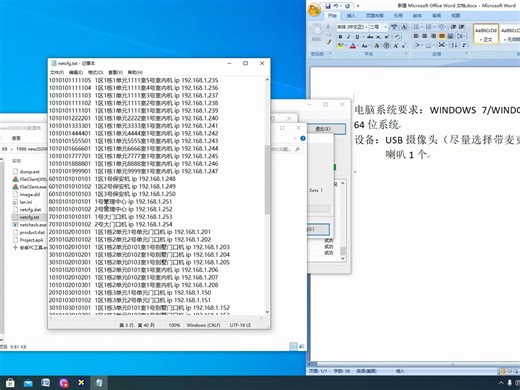Image resolution: width=520 pixels, height=390 pixels.
Task: Click the Notepad vertical scrollbar thumb
Action: (267, 179)
